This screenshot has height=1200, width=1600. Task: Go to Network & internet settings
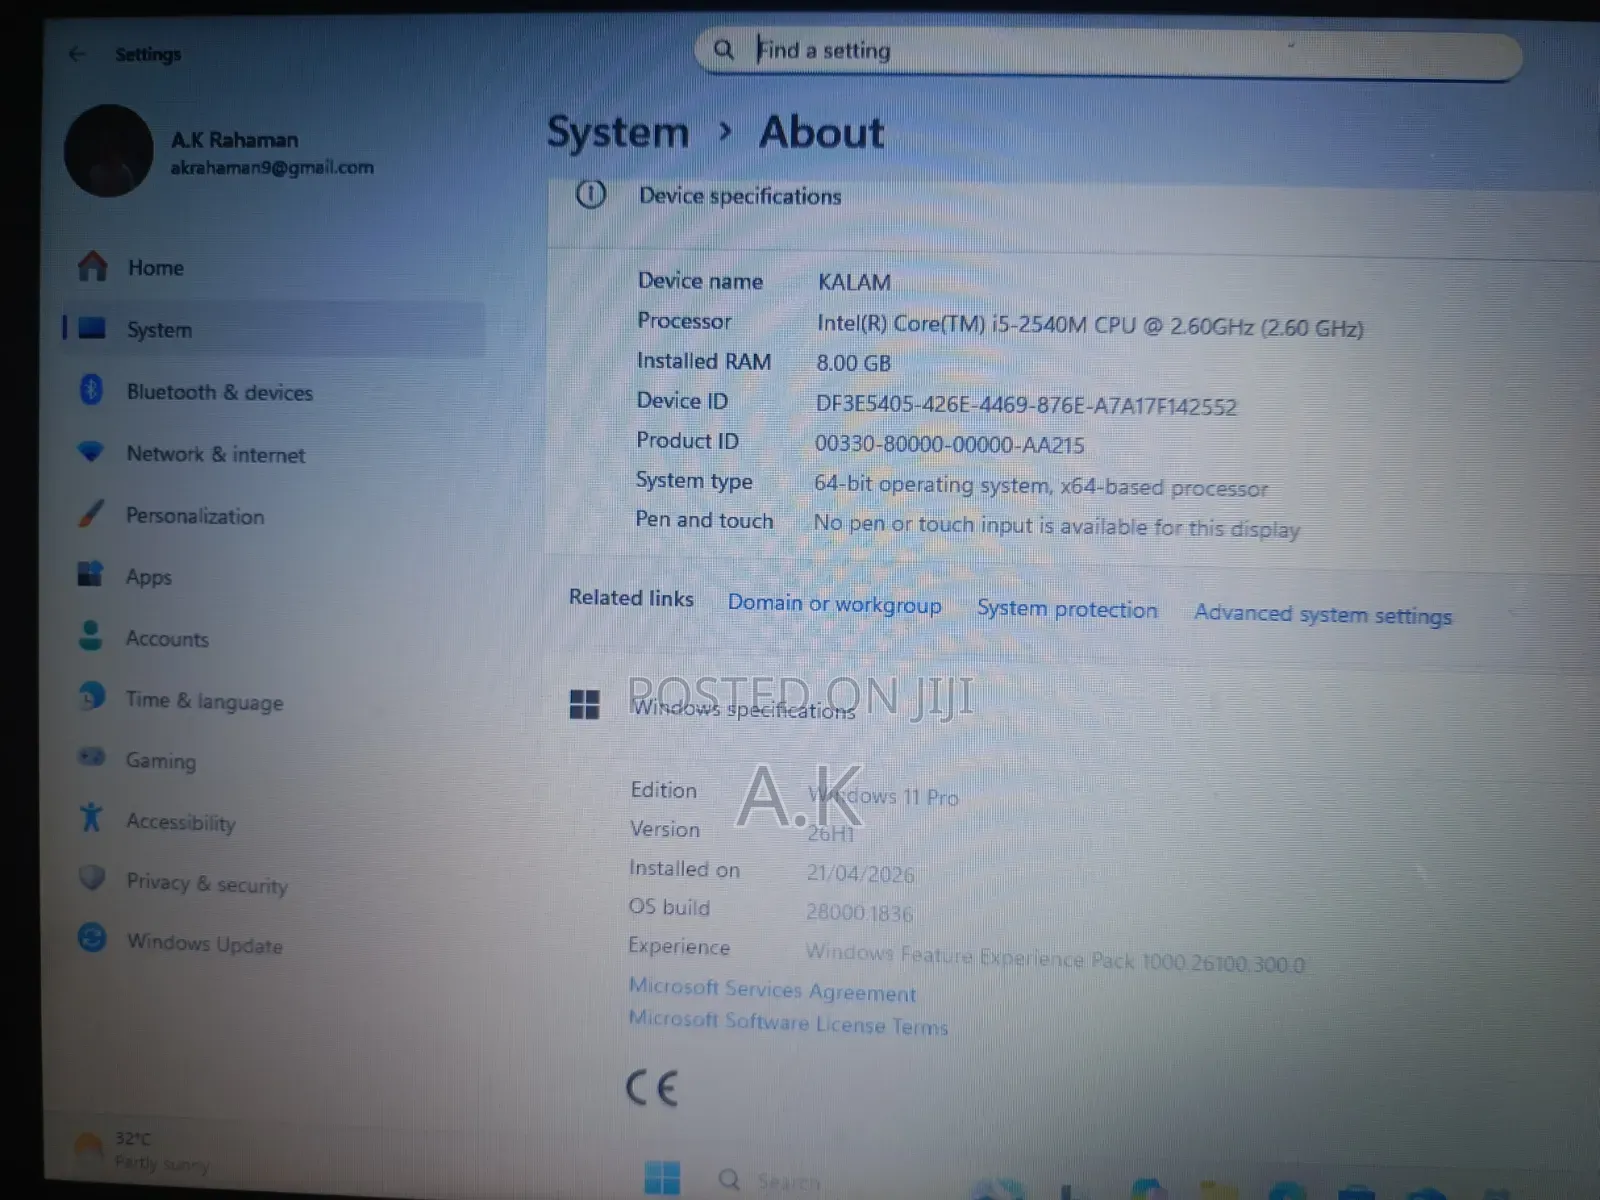[x=273, y=453]
